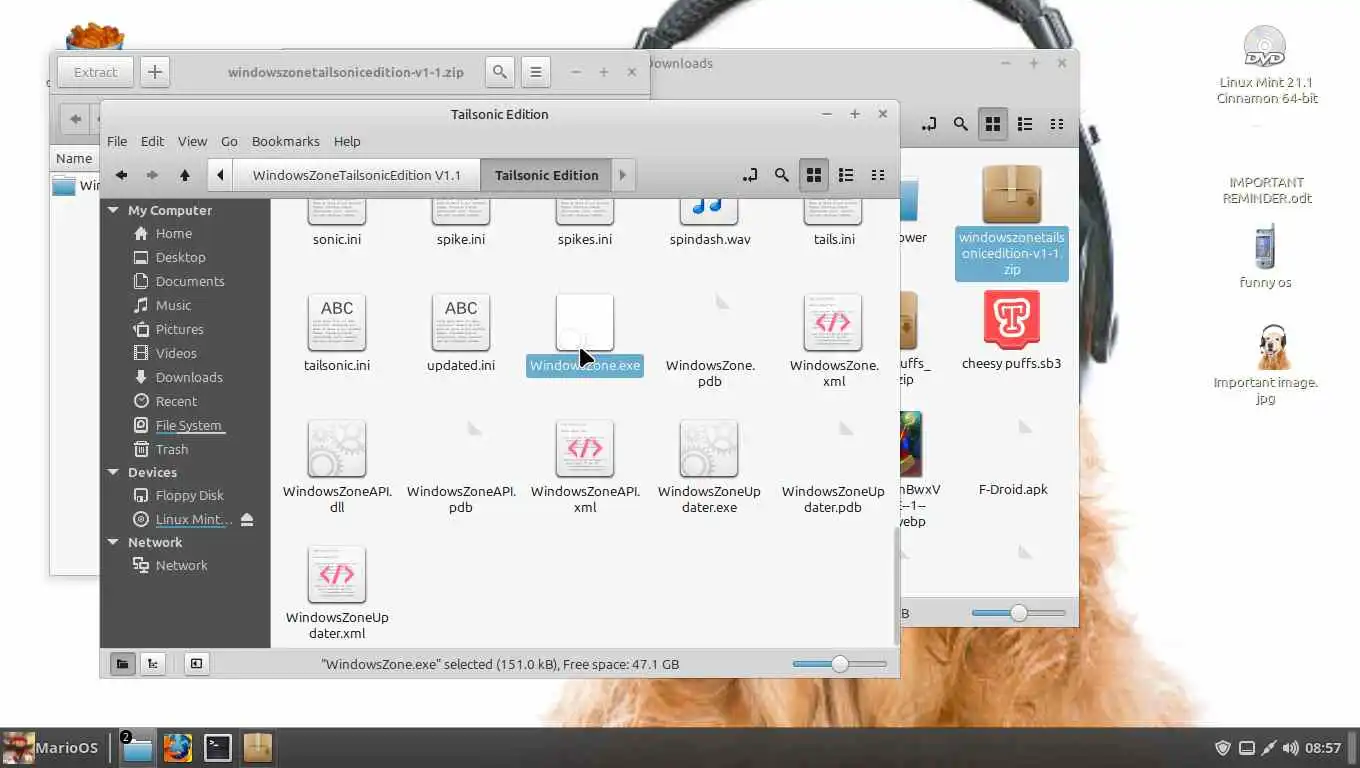Click Extract in the archive manager
1360x768 pixels.
point(95,72)
